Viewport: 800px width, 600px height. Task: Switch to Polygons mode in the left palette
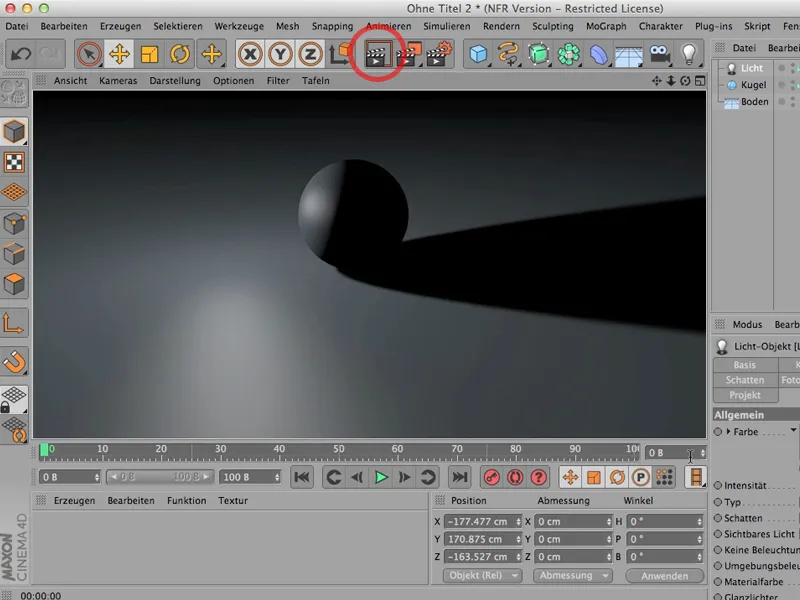click(x=14, y=284)
